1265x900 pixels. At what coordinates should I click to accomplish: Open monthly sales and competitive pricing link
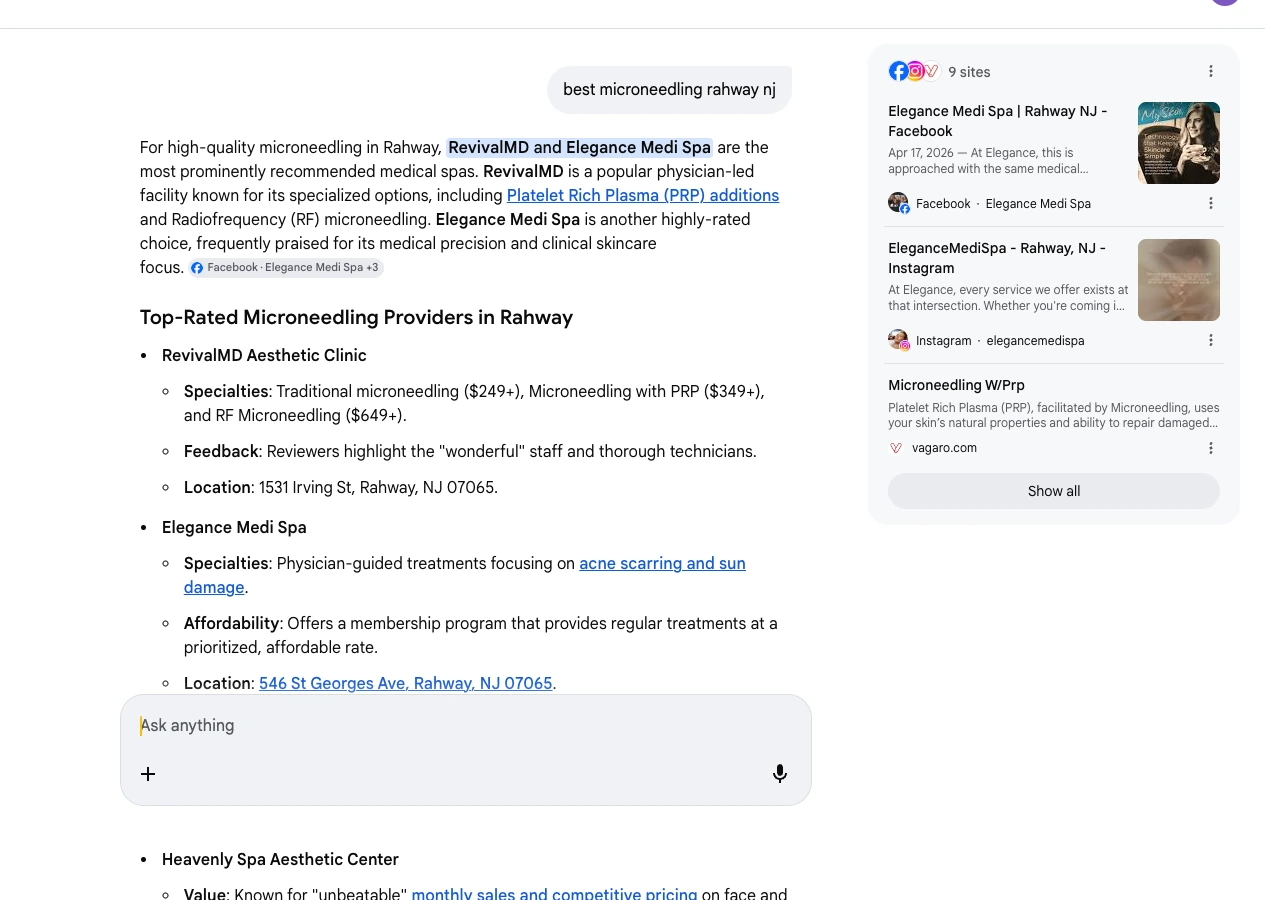554,894
